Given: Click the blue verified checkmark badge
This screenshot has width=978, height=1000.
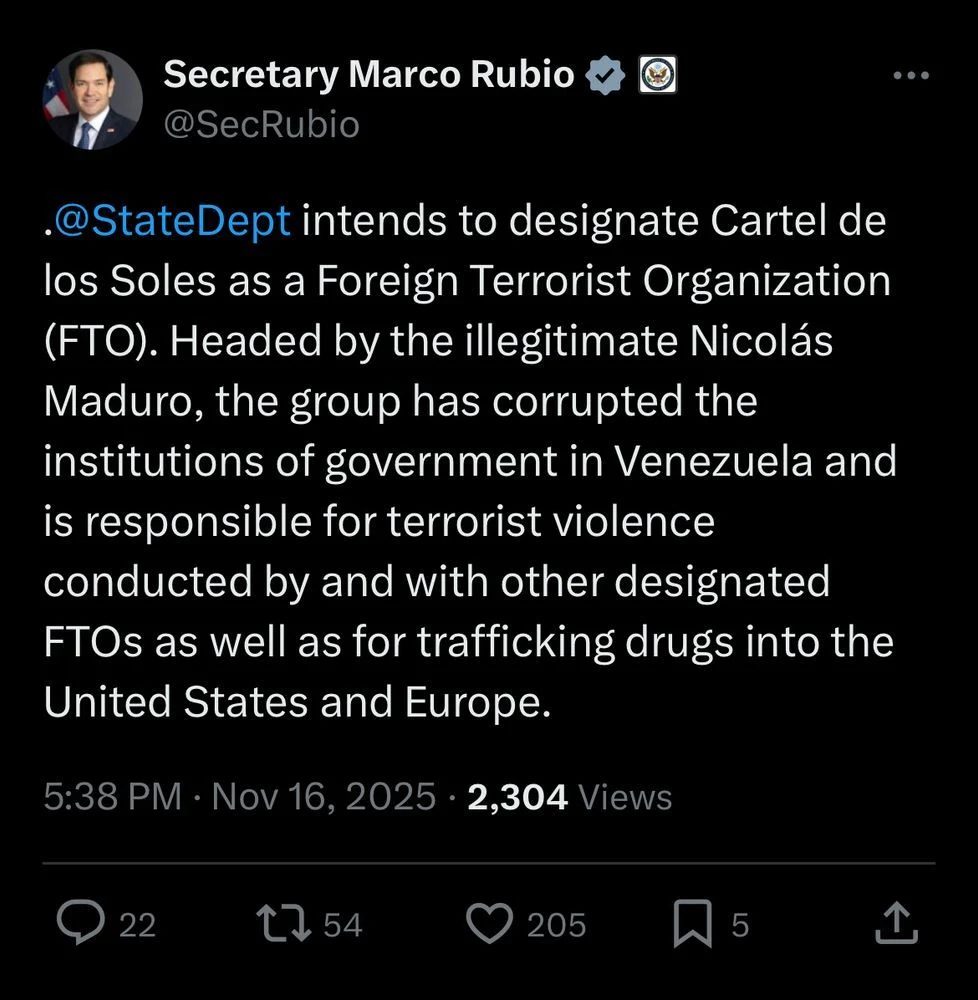Looking at the screenshot, I should 606,75.
